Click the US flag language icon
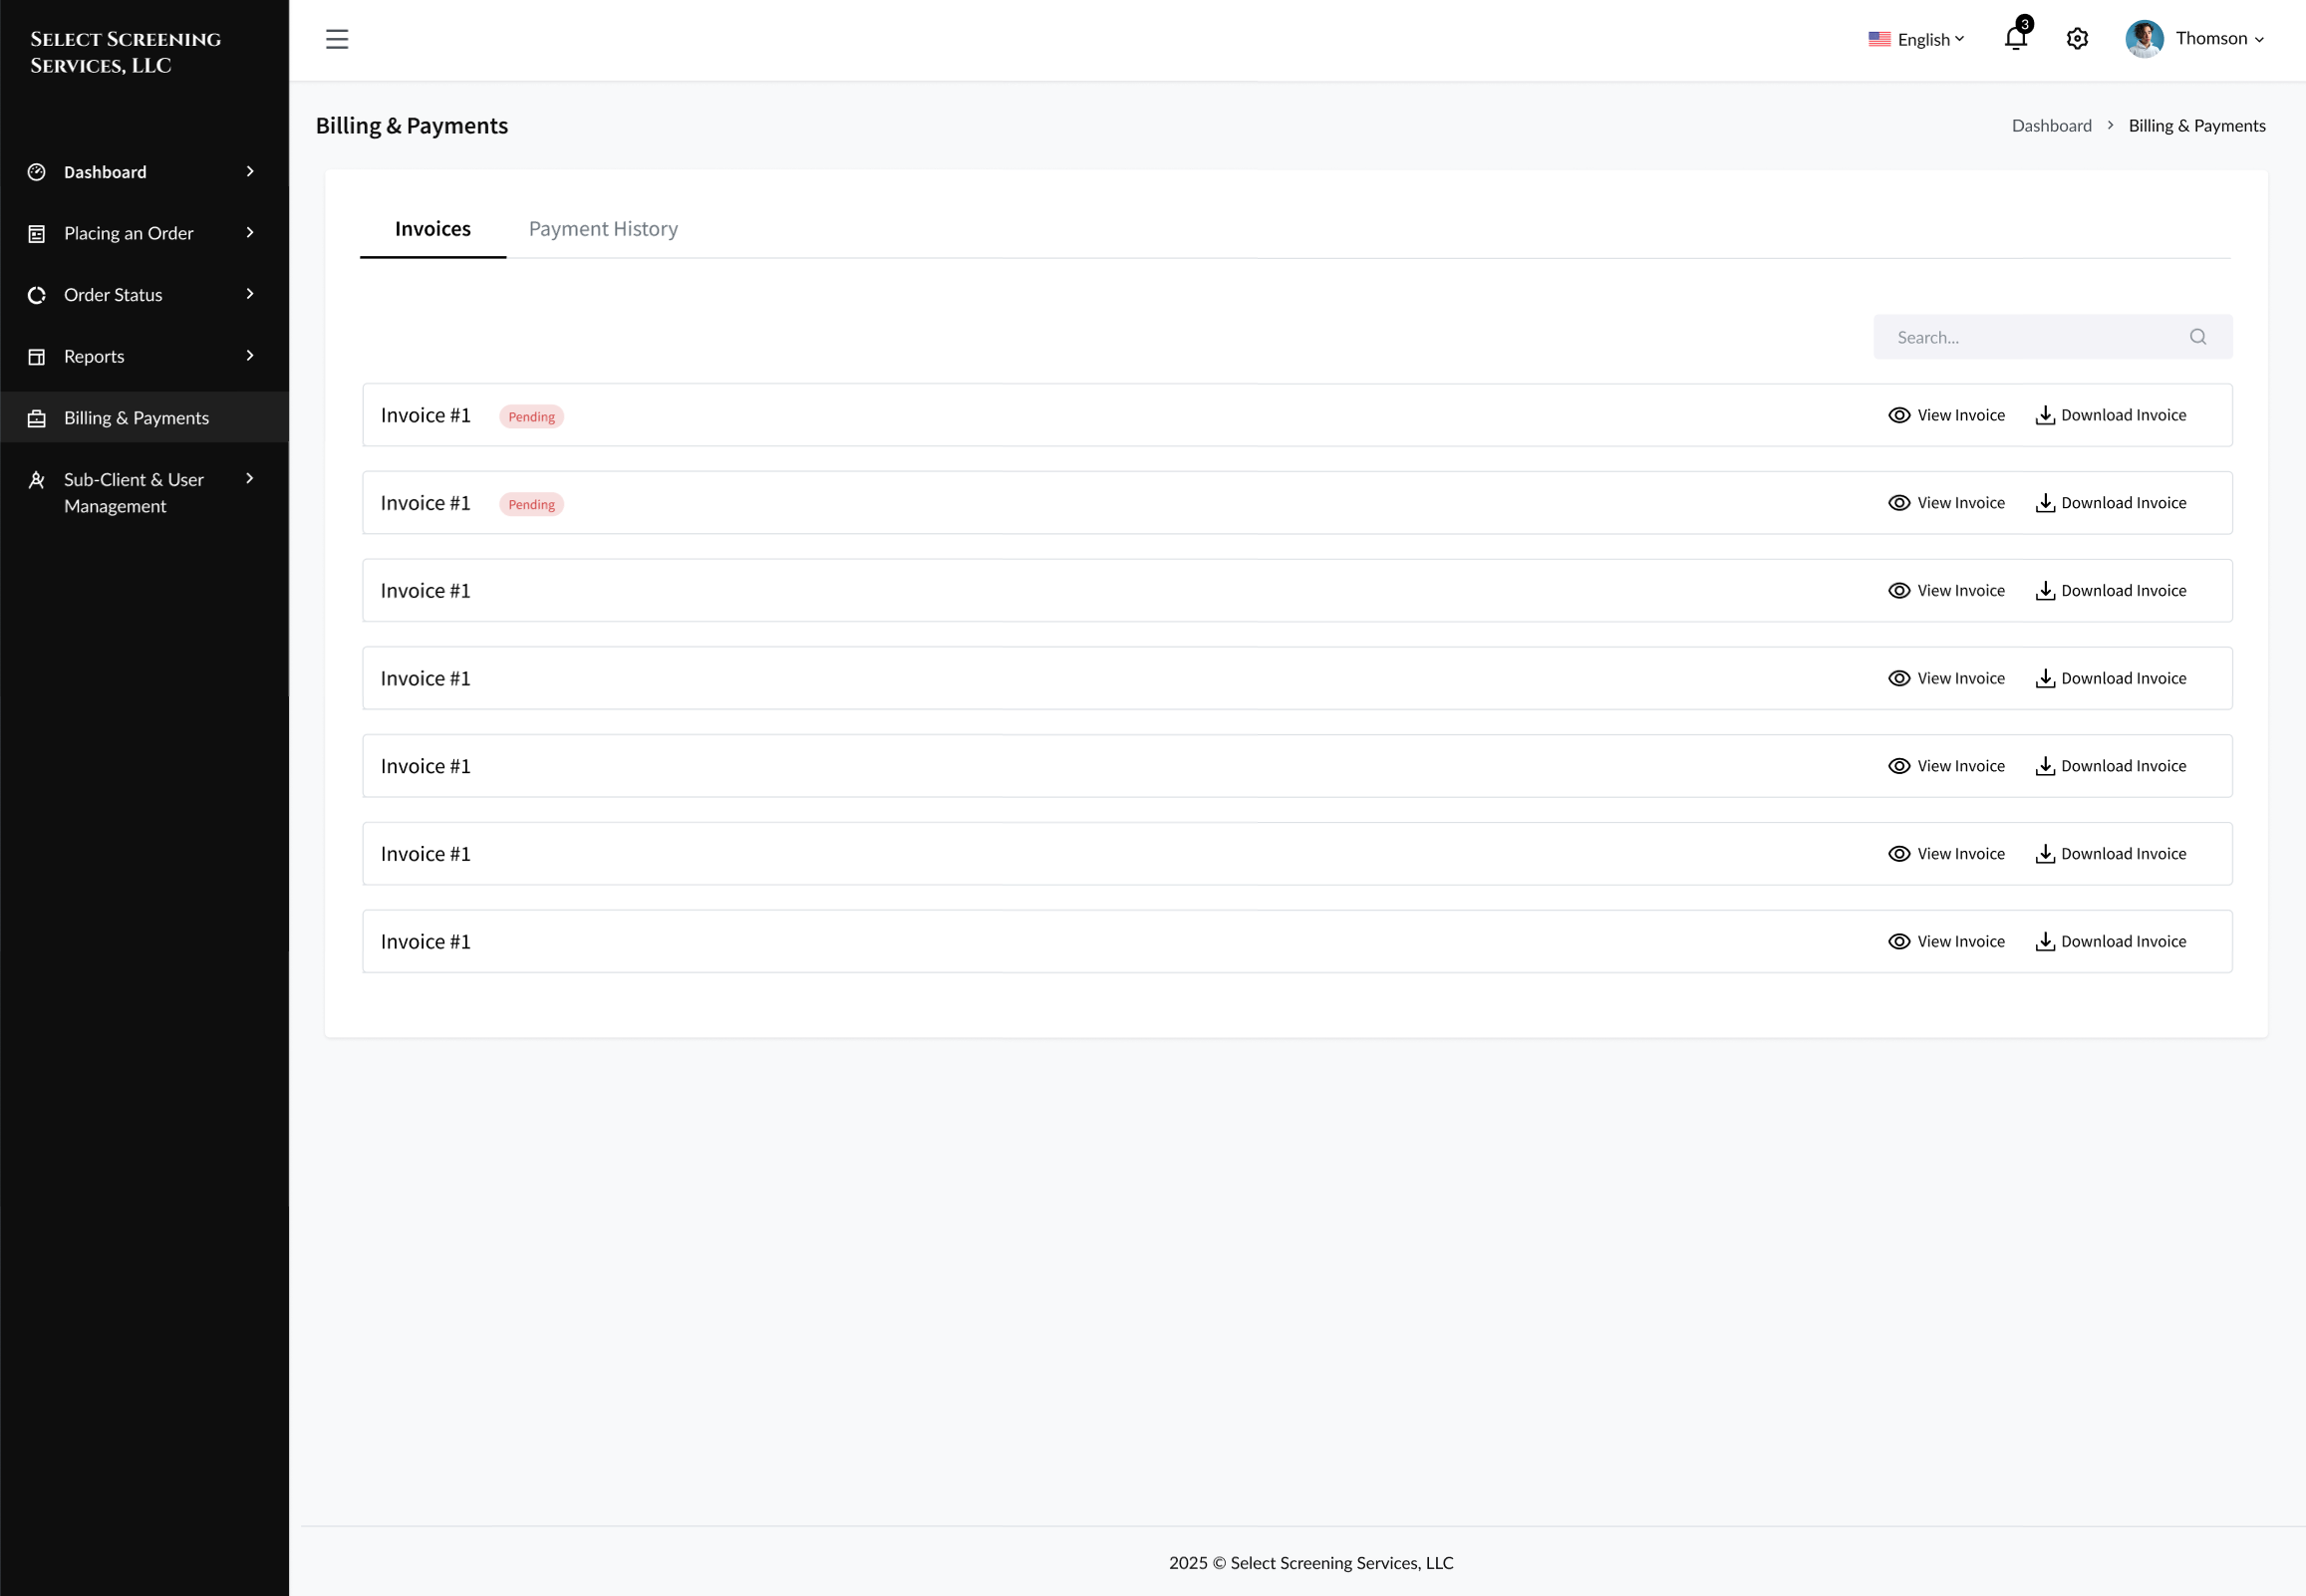The height and width of the screenshot is (1596, 2306). coord(1879,39)
